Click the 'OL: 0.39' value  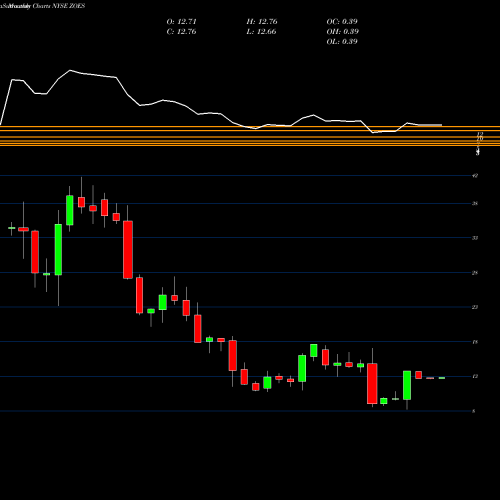[342, 42]
